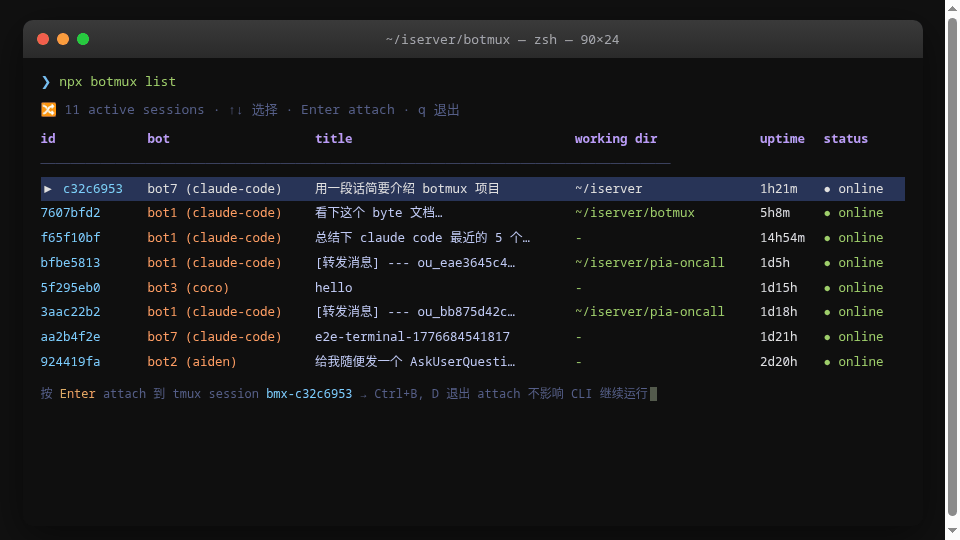Viewport: 960px width, 540px height.
Task: Click title '总结下 claude code 最近的 5 个…'
Action: pyautogui.click(x=422, y=238)
